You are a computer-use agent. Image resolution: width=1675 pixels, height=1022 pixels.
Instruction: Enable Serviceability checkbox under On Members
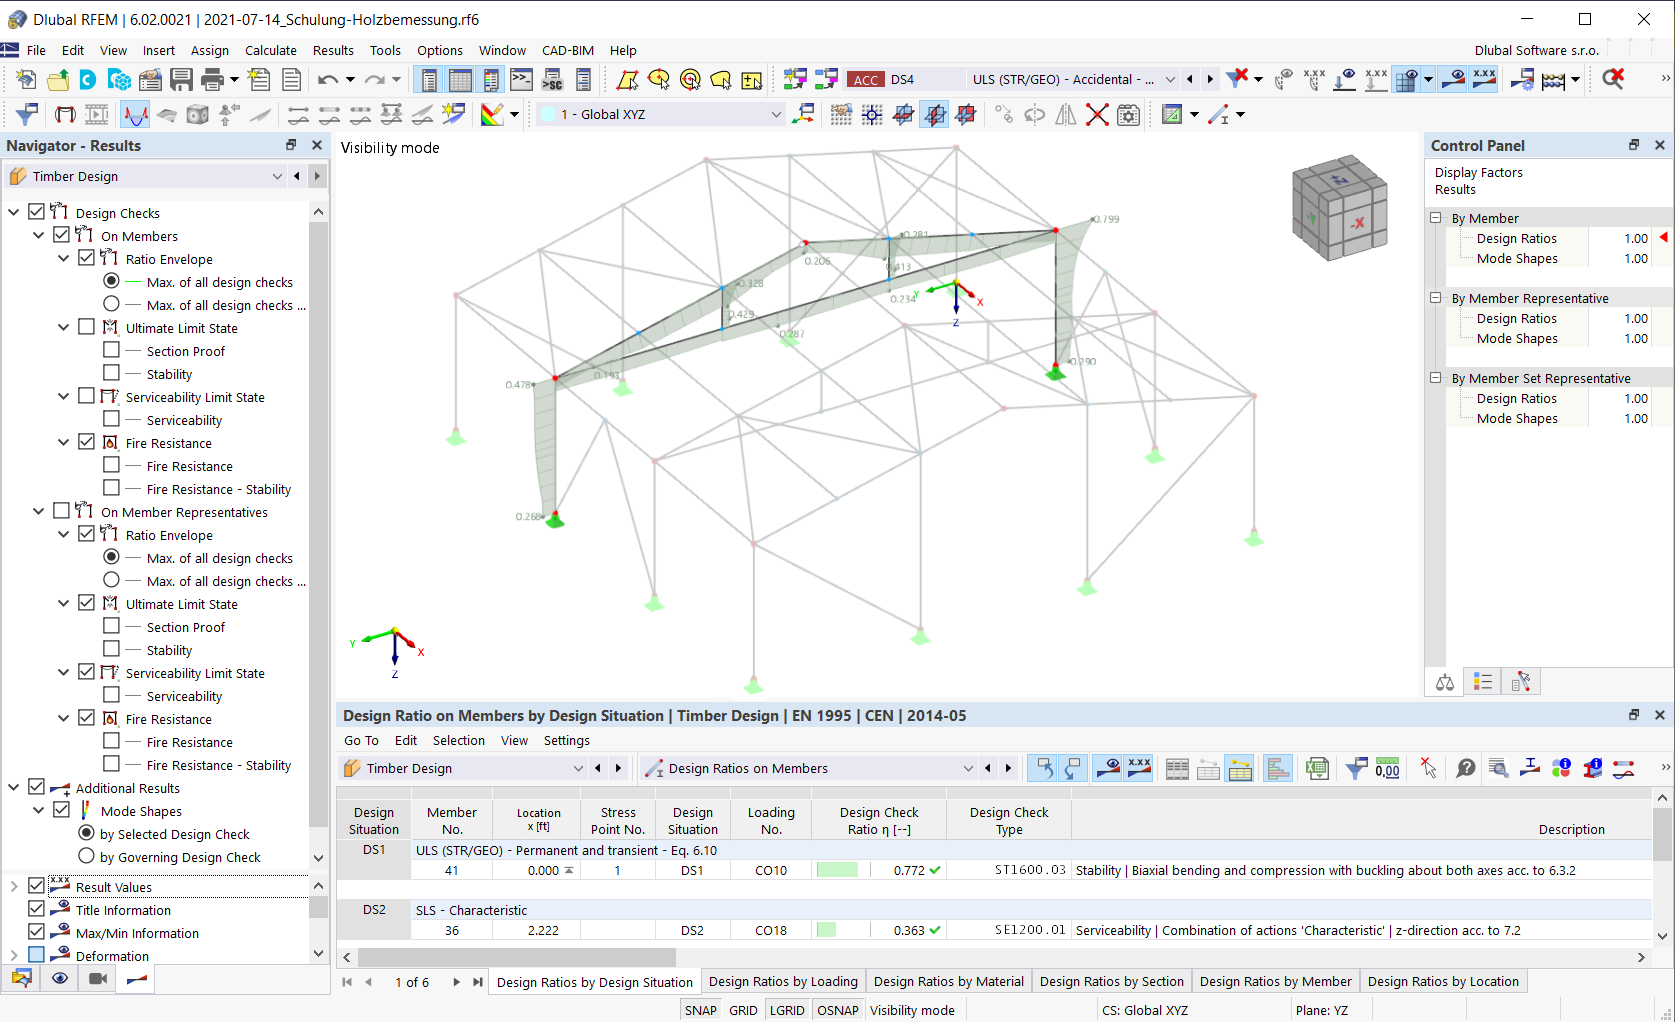pyautogui.click(x=111, y=419)
